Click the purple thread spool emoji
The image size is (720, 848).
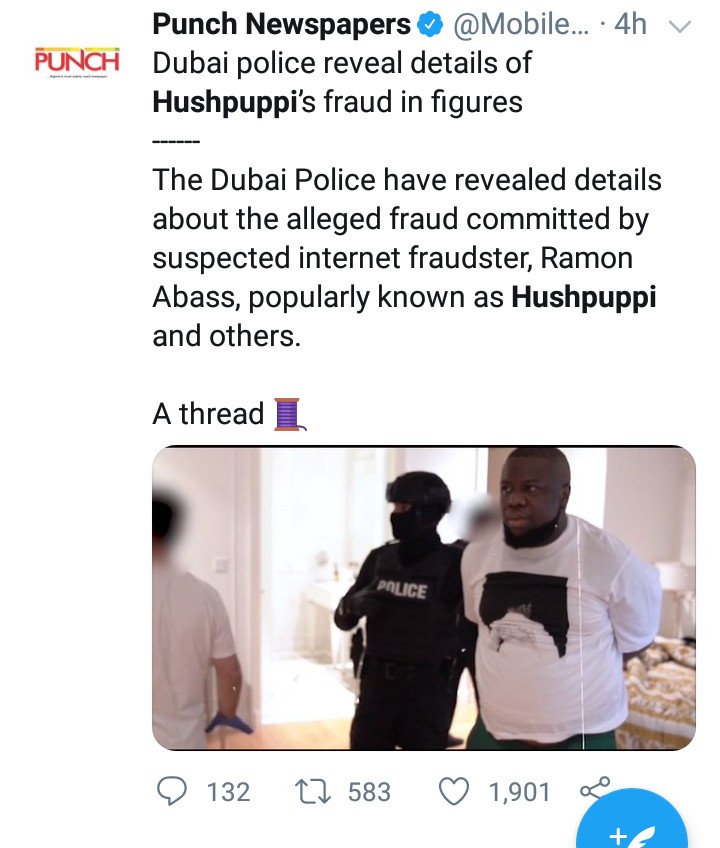287,413
